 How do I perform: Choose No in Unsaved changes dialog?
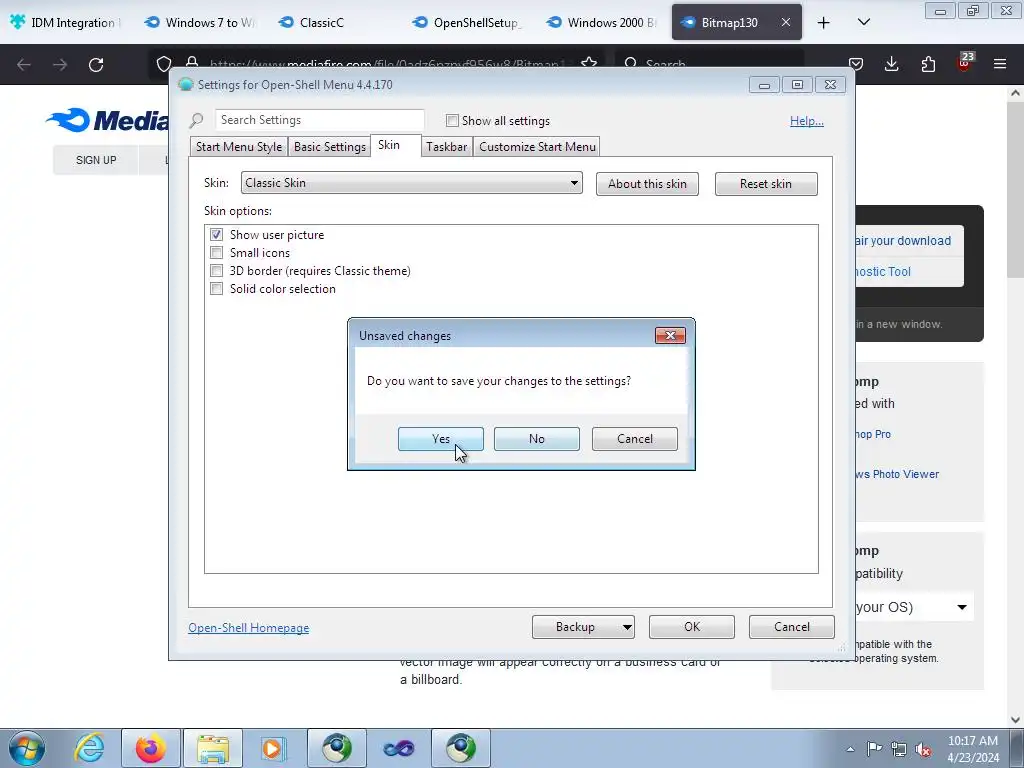[x=537, y=439]
